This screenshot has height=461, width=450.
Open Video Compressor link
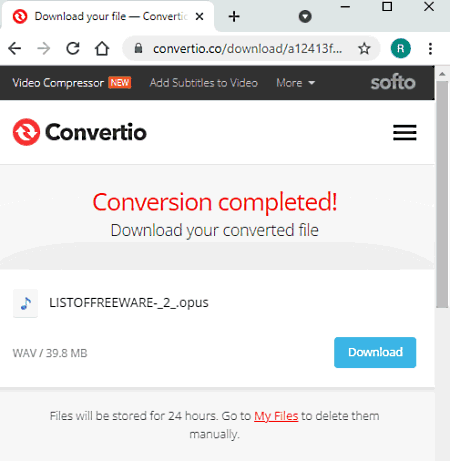click(x=58, y=83)
